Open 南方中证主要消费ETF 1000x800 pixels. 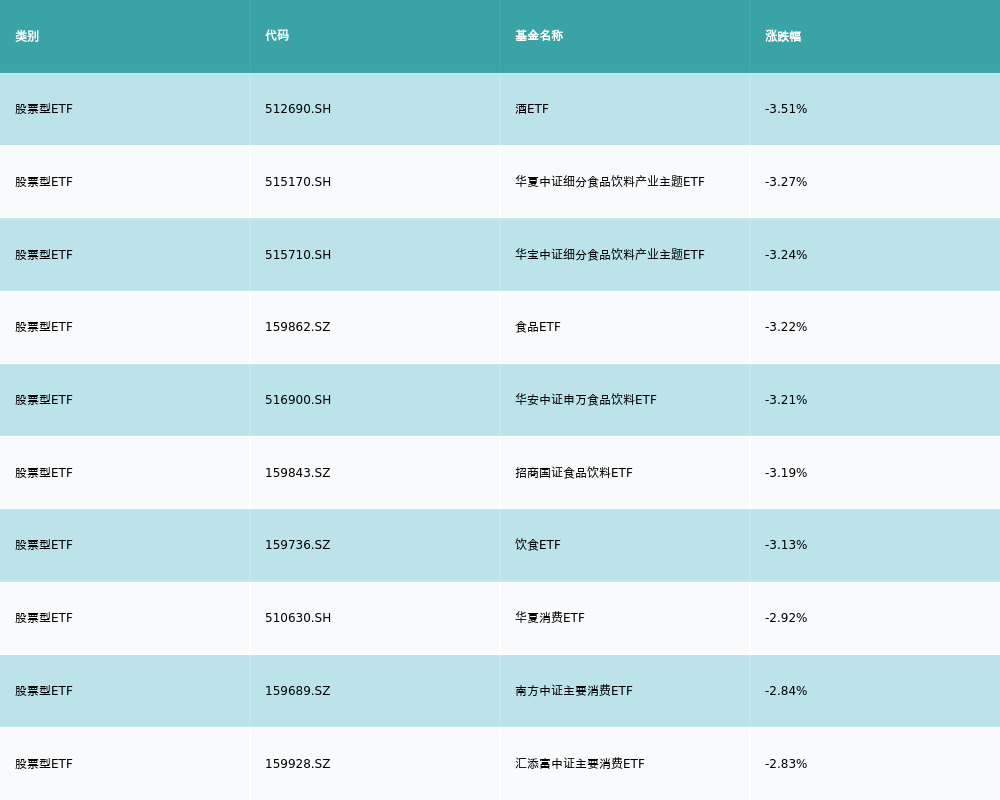click(574, 691)
